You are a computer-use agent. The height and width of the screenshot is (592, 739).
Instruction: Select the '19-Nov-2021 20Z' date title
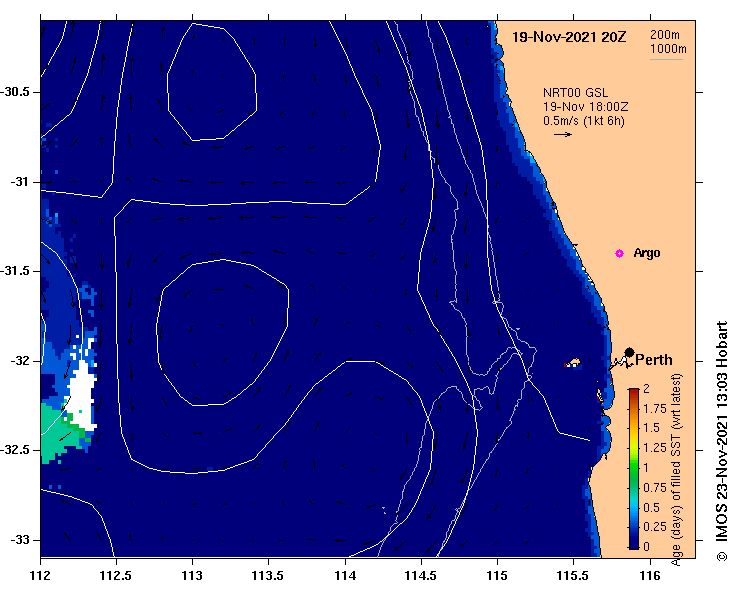click(x=569, y=37)
